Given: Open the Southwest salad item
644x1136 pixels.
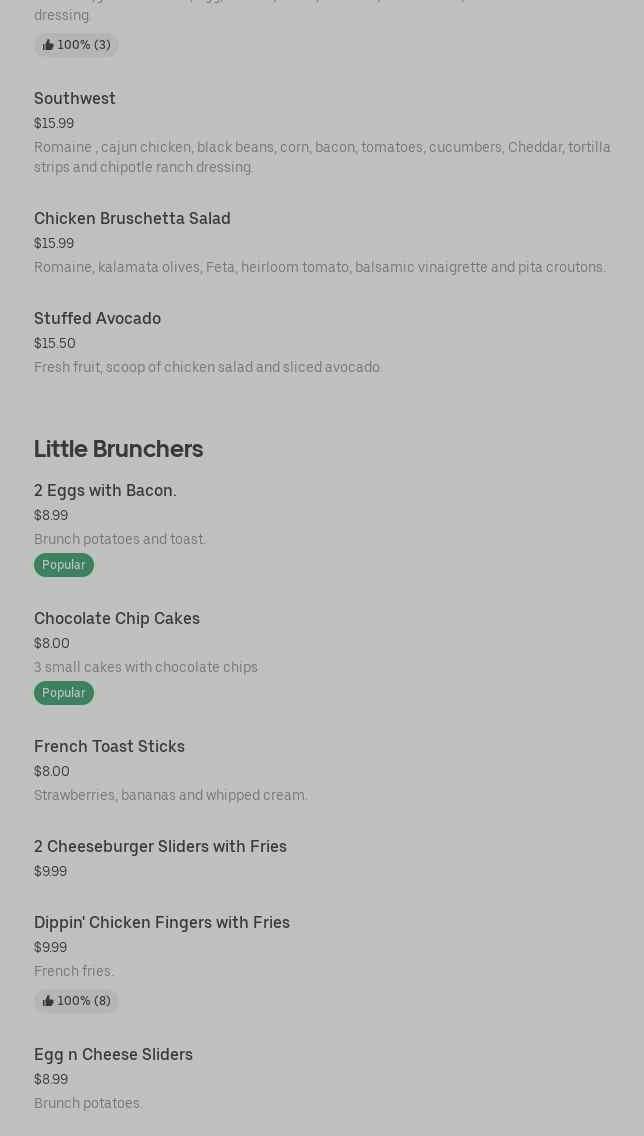Looking at the screenshot, I should tap(75, 98).
